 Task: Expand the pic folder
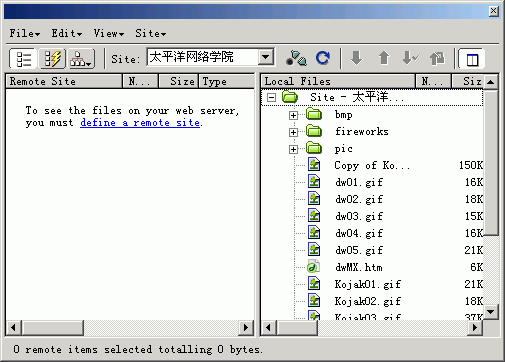pos(293,149)
